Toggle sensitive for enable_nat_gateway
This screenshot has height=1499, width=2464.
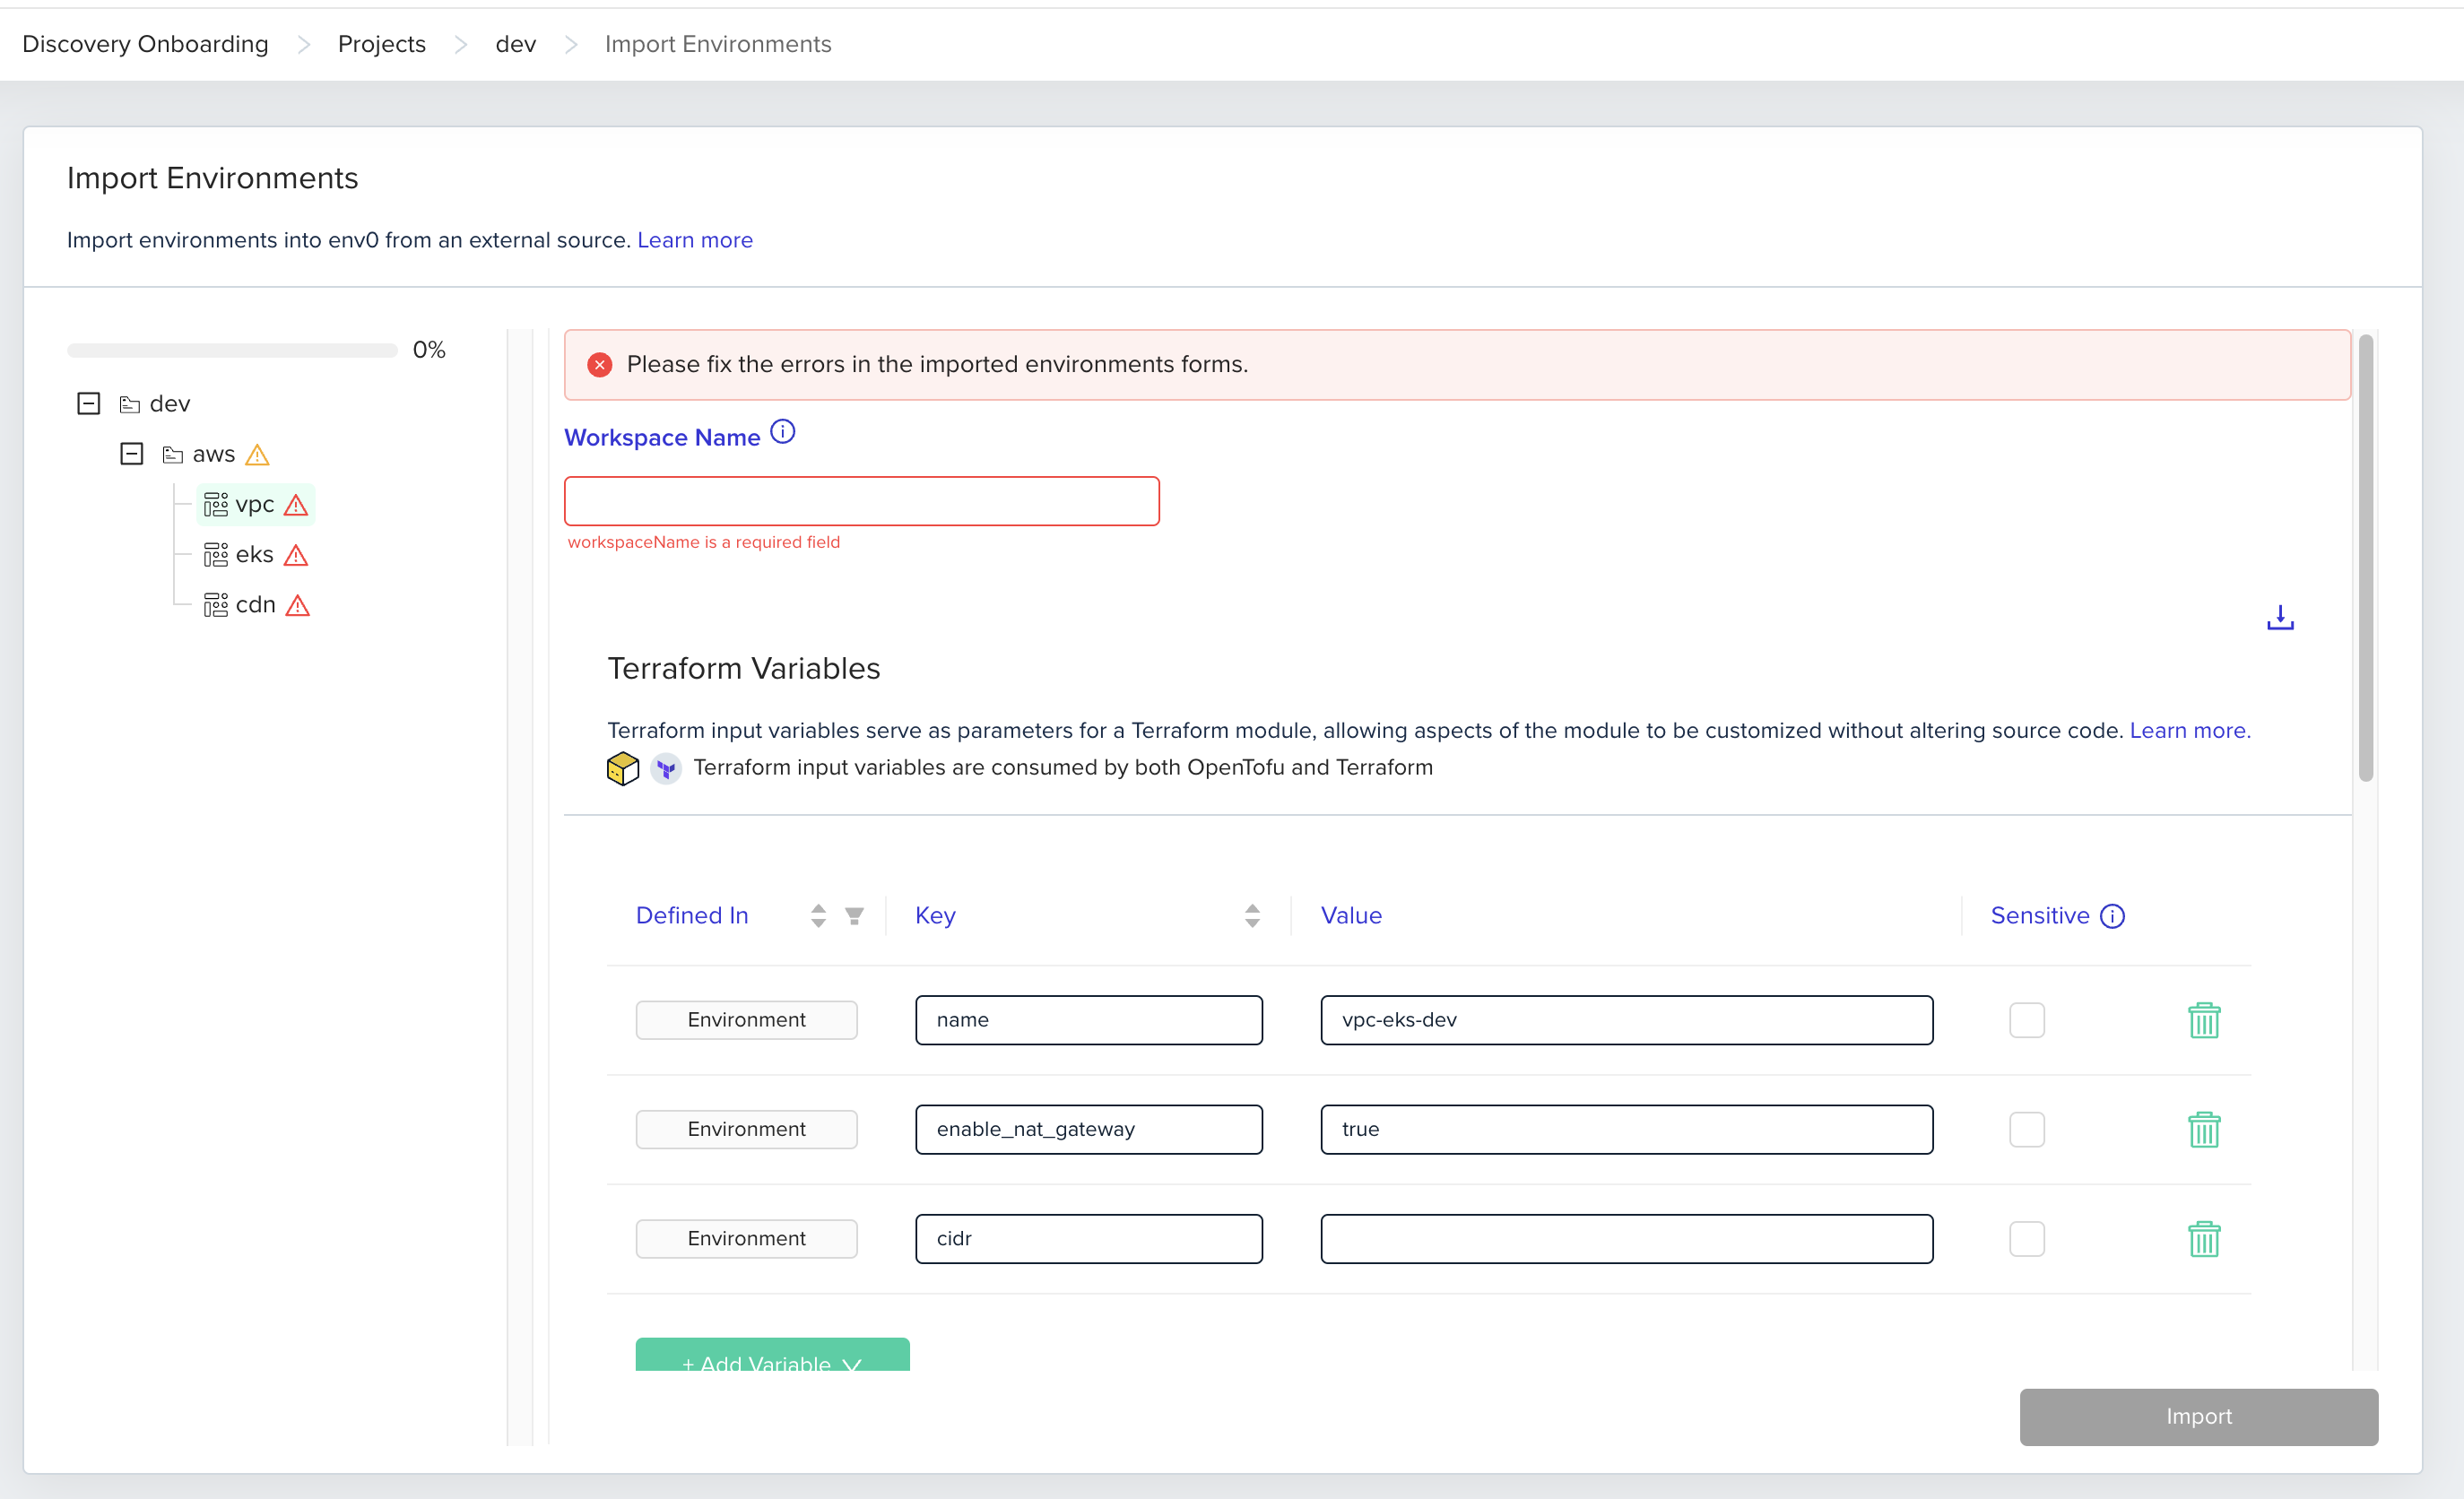(2026, 1129)
